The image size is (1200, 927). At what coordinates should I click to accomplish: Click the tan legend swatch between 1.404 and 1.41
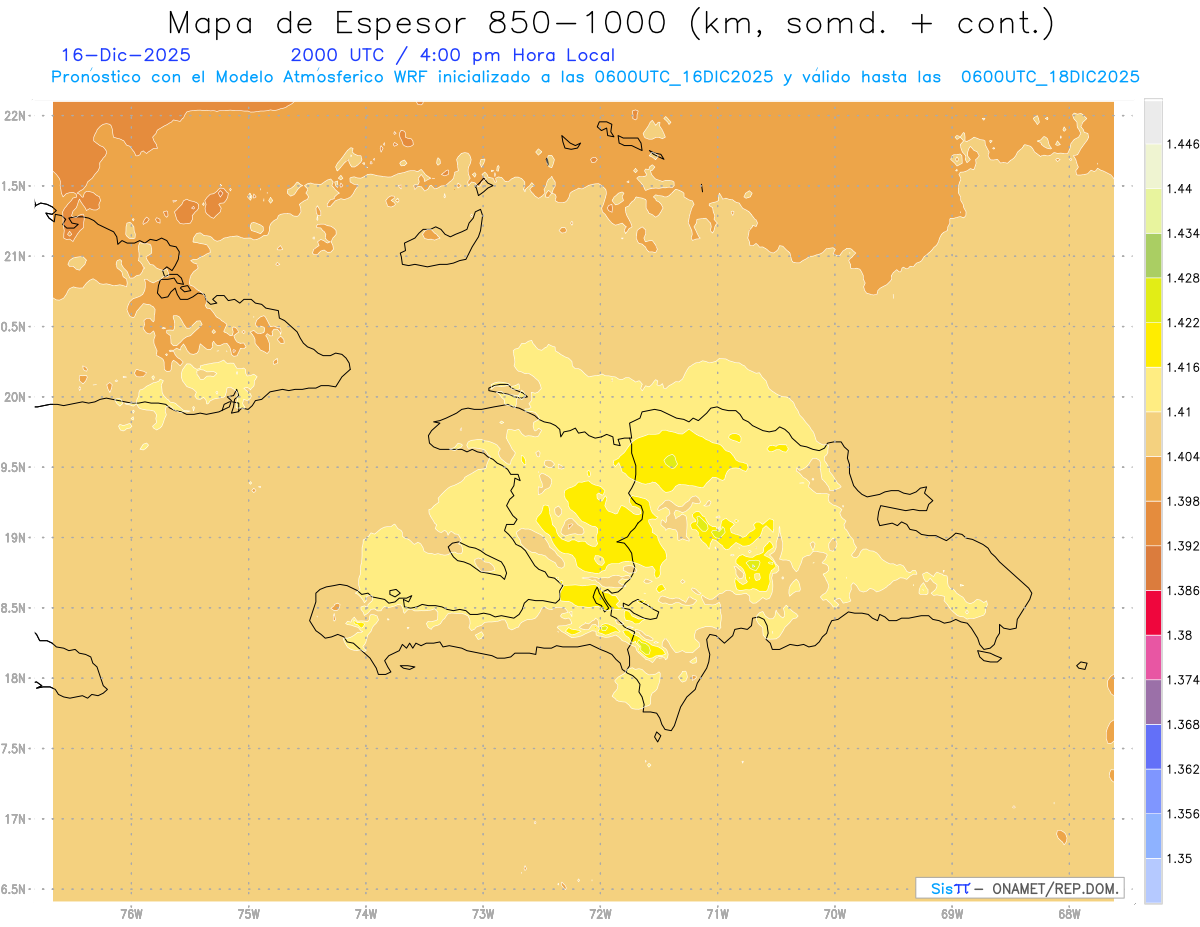tap(1153, 433)
